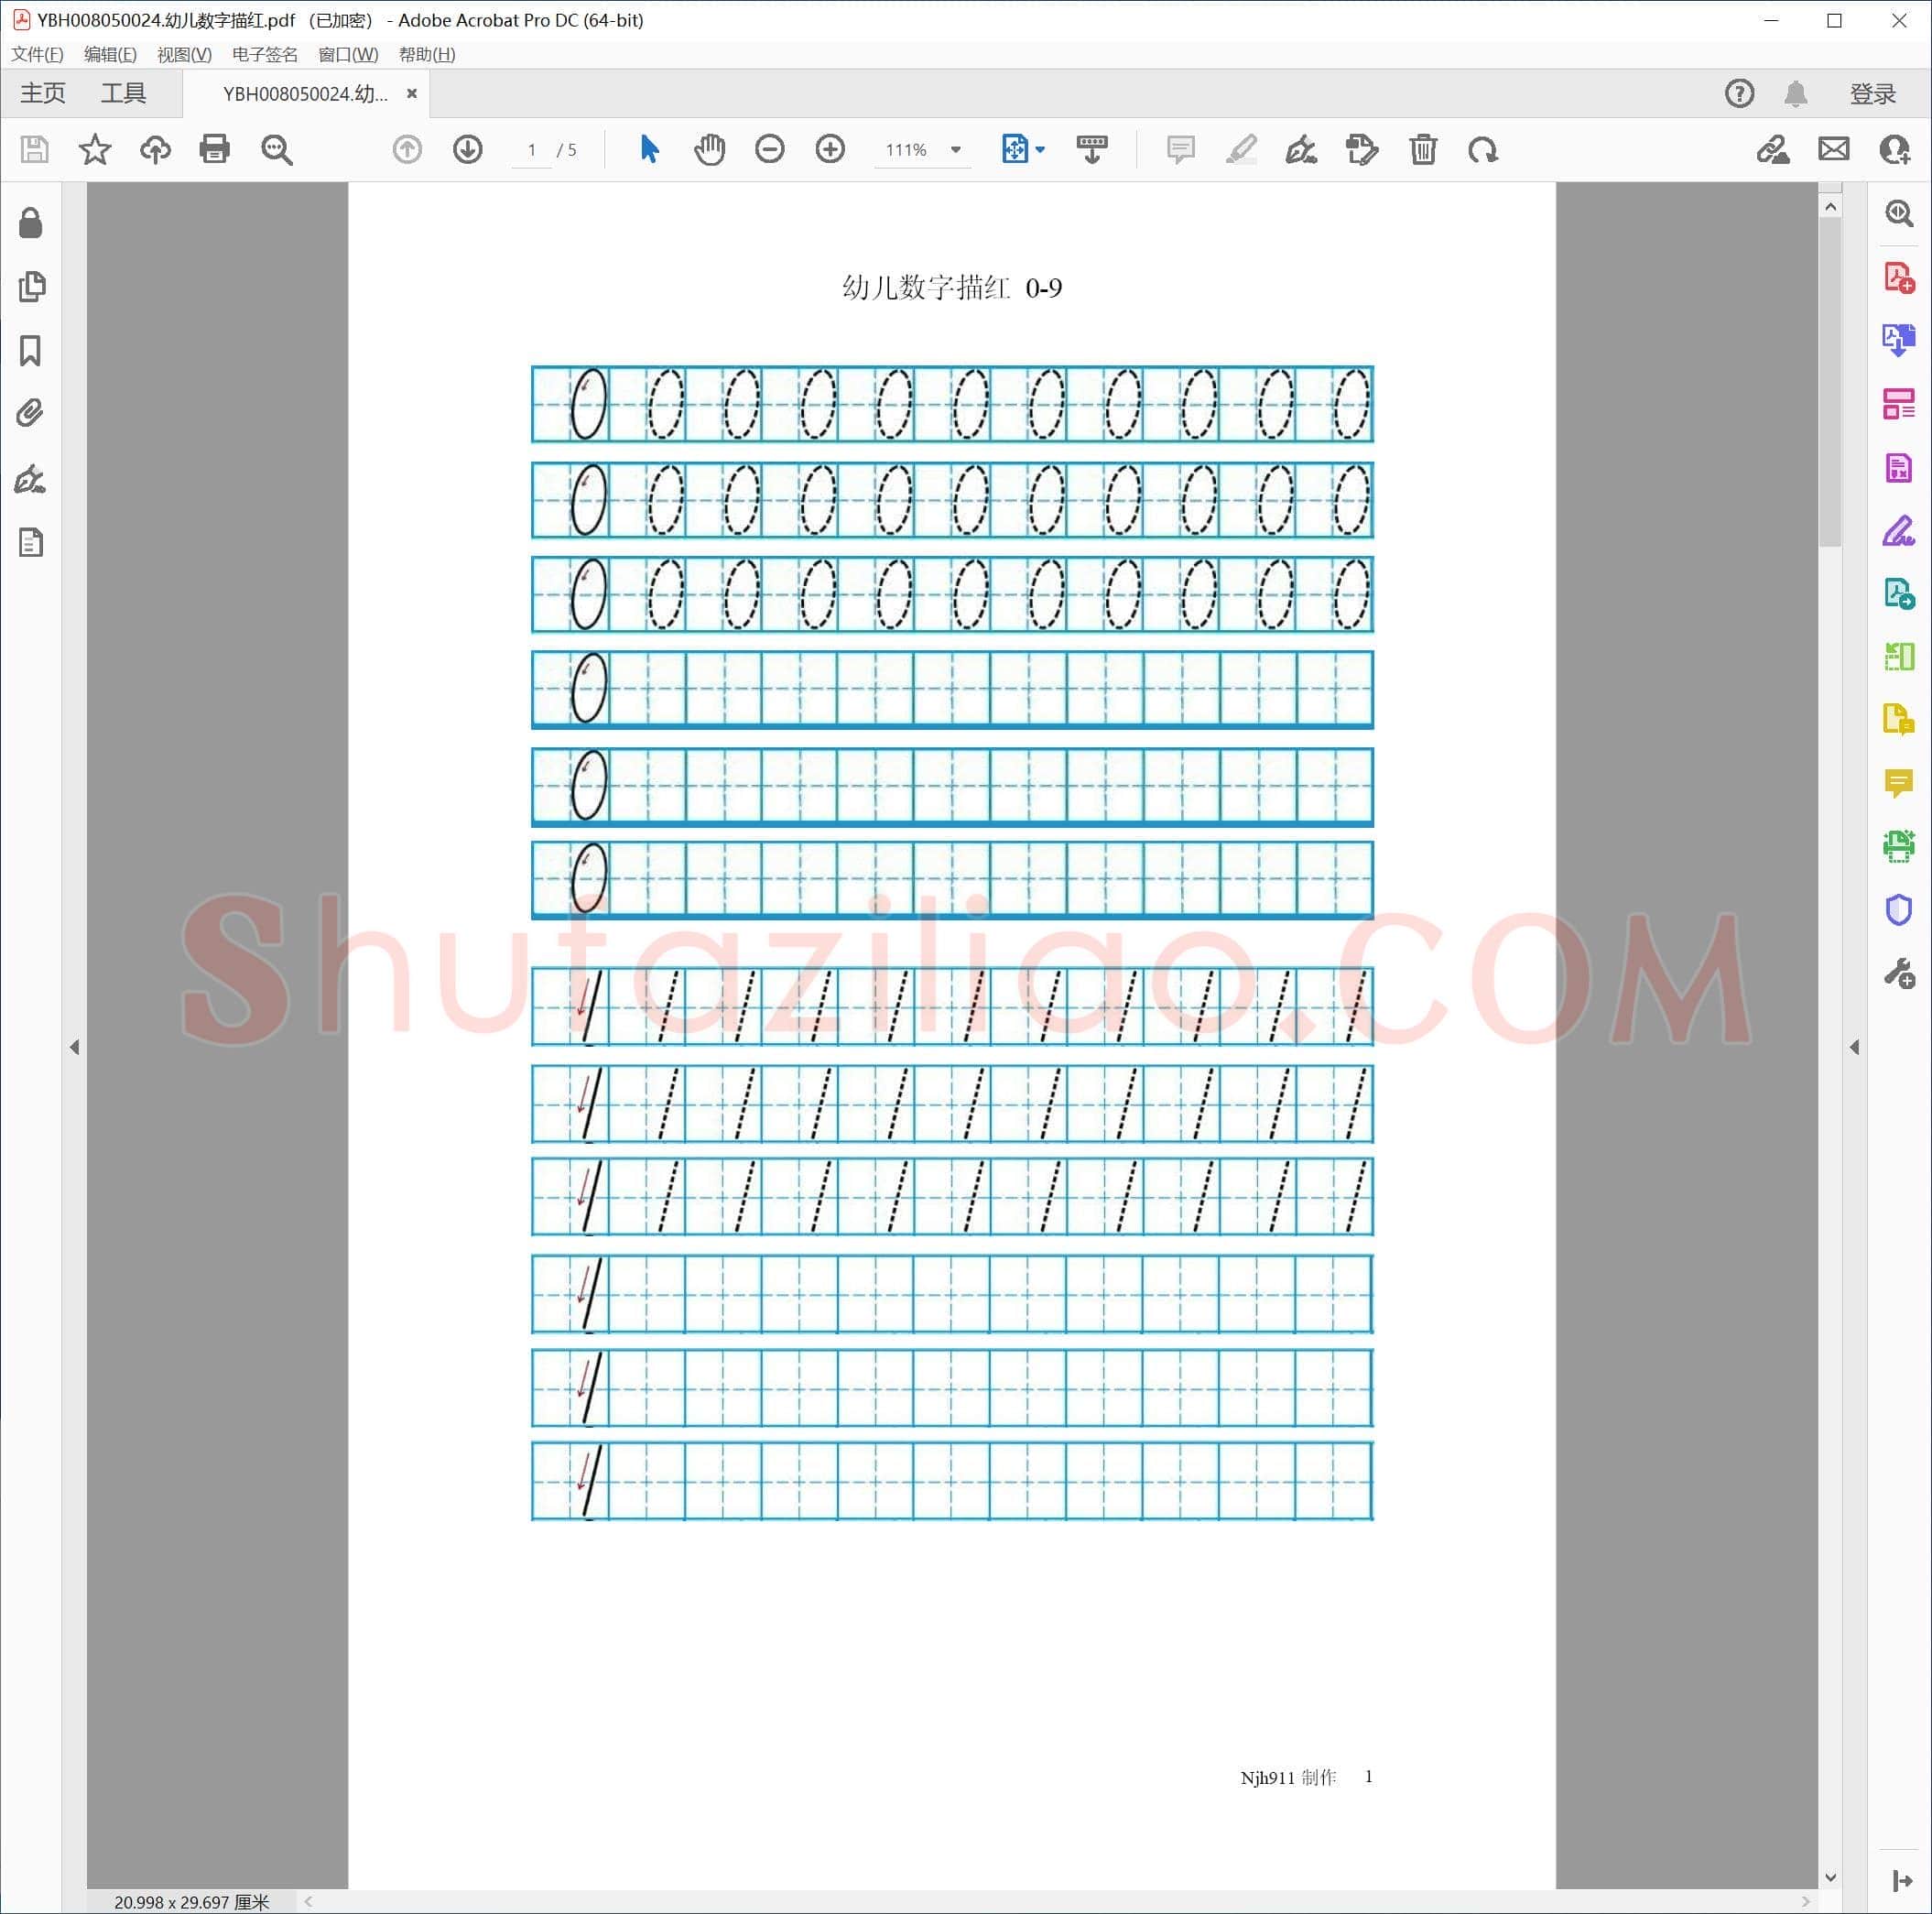Image resolution: width=1932 pixels, height=1914 pixels.
Task: Open the Protect shield tool
Action: (1898, 910)
